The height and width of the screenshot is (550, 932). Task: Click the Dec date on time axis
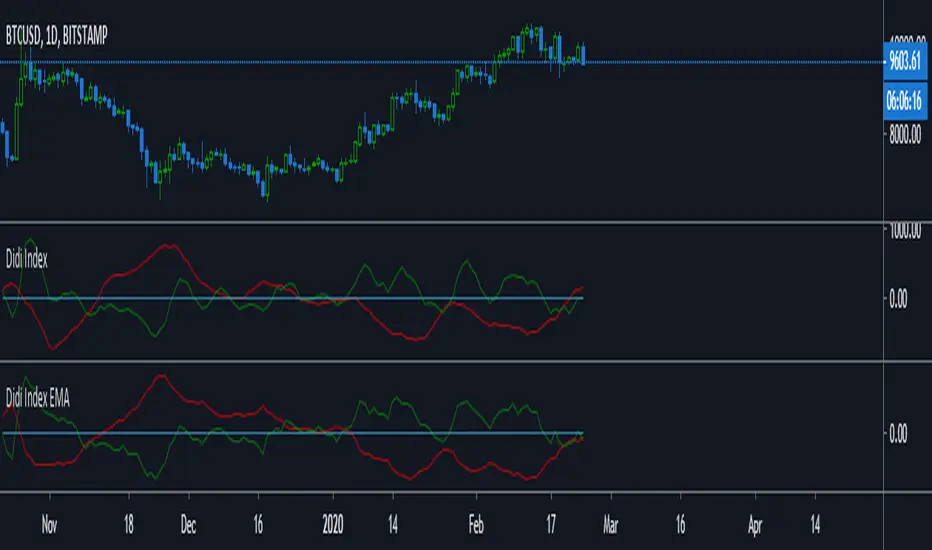[x=188, y=525]
